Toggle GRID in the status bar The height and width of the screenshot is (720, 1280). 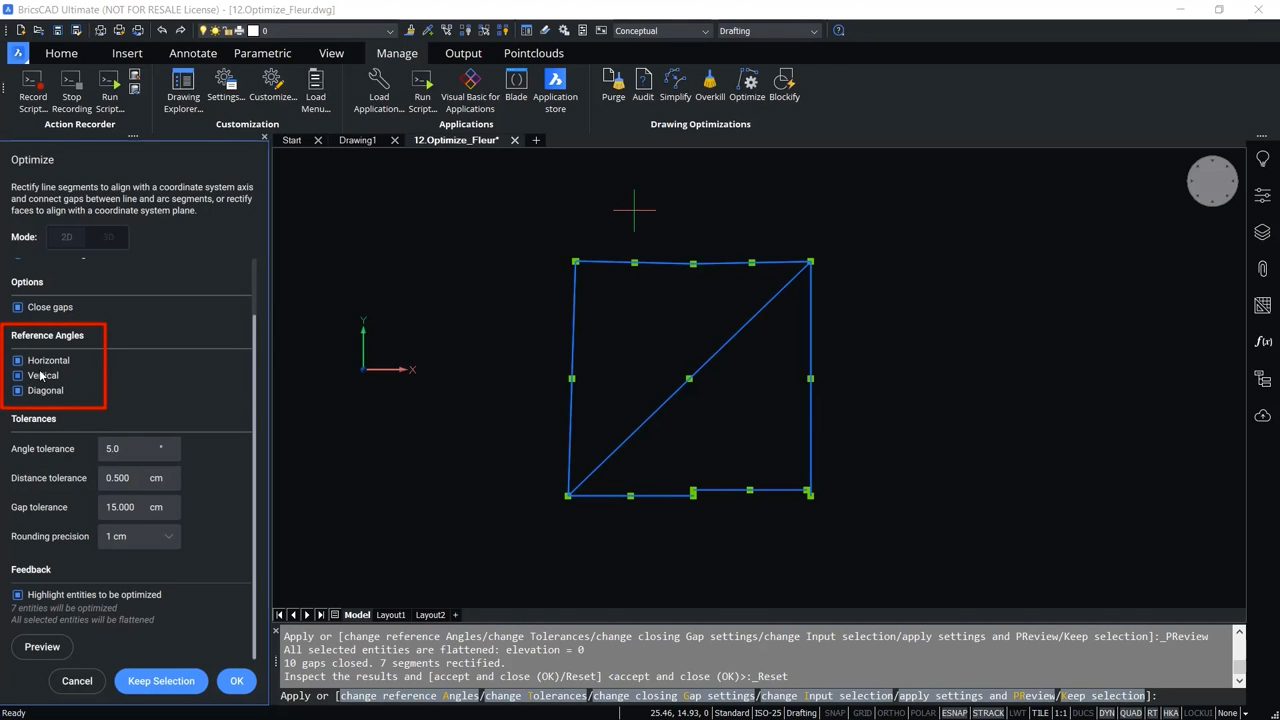pos(862,713)
